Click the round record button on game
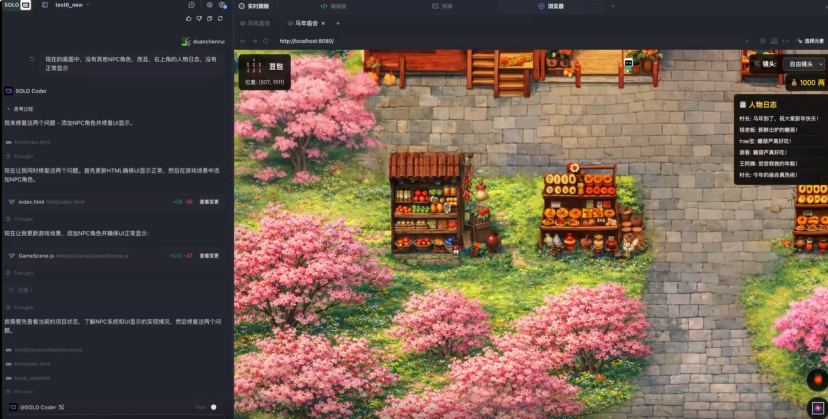828x419 pixels. [x=817, y=380]
